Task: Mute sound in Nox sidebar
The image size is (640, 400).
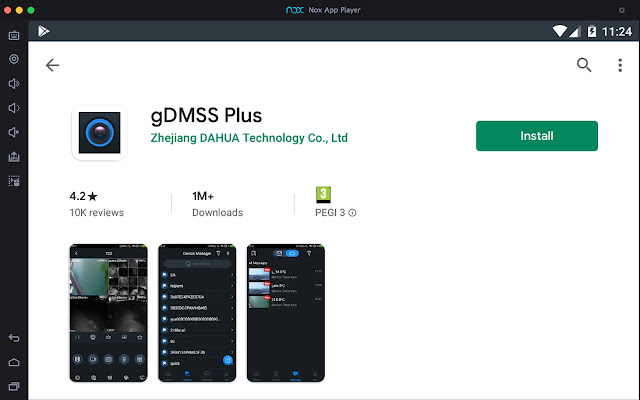Action: pyautogui.click(x=14, y=132)
